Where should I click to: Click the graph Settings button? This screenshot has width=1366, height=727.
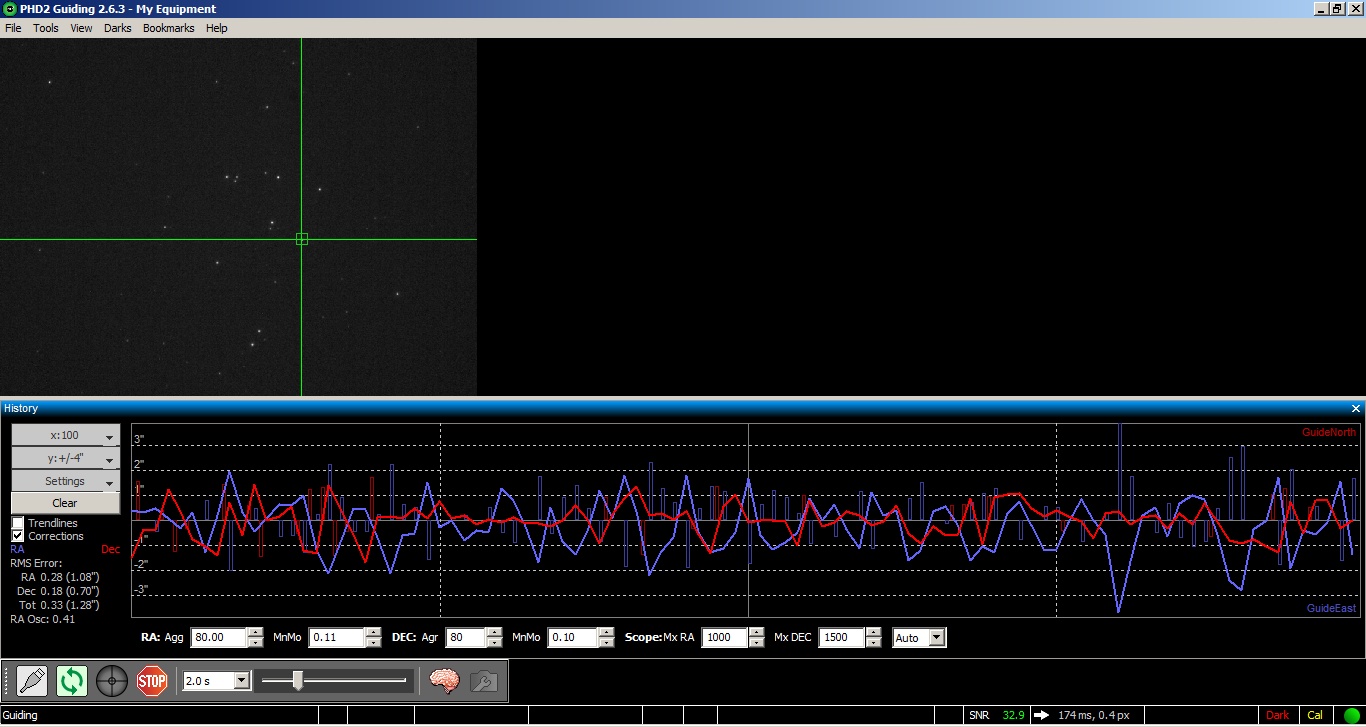tap(65, 481)
